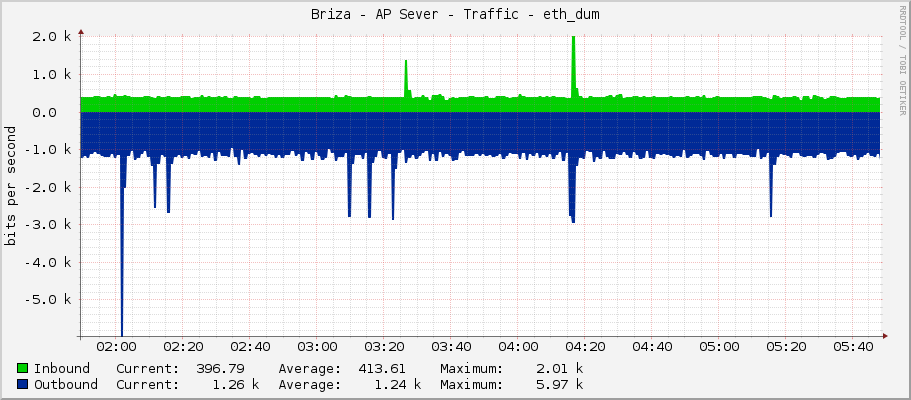Click the 05:20 time axis label
The width and height of the screenshot is (911, 400).
coord(786,347)
